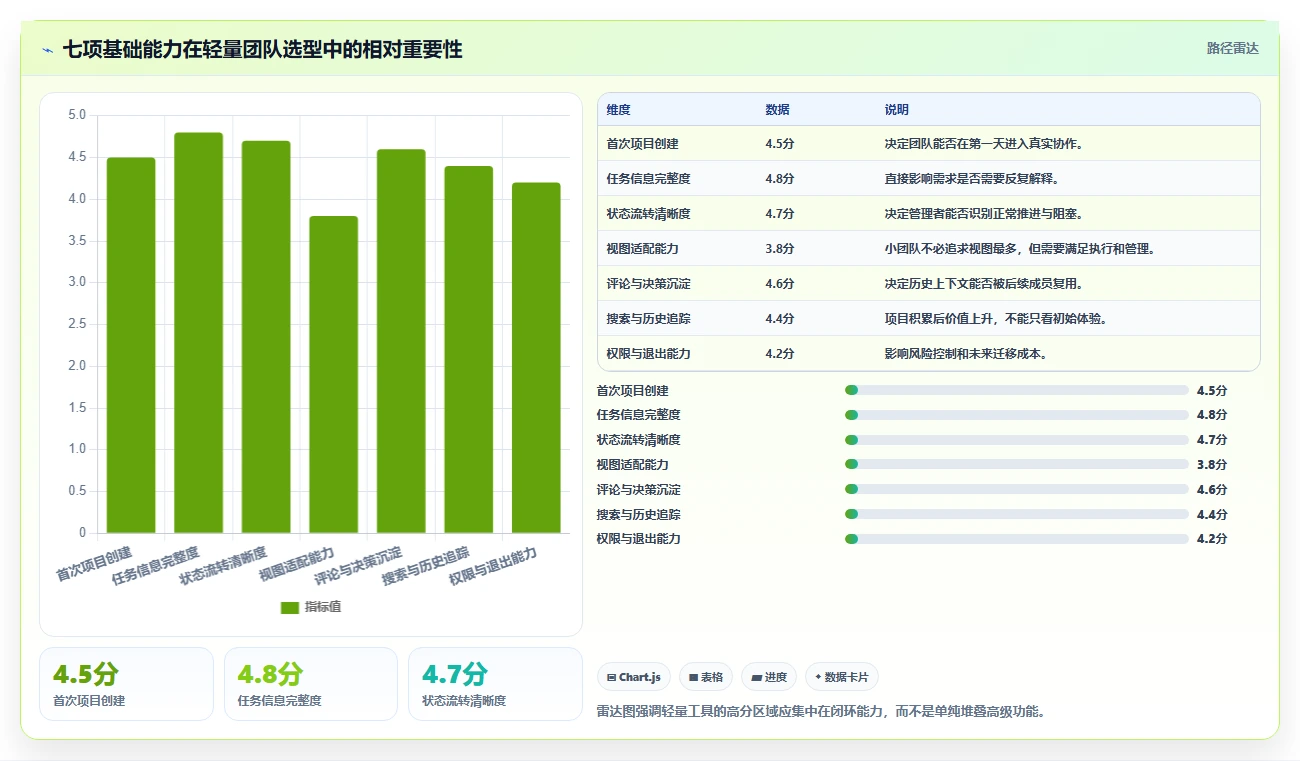
Task: Click the description 决定团队能否在第一天进入真实协作。
Action: (984, 144)
